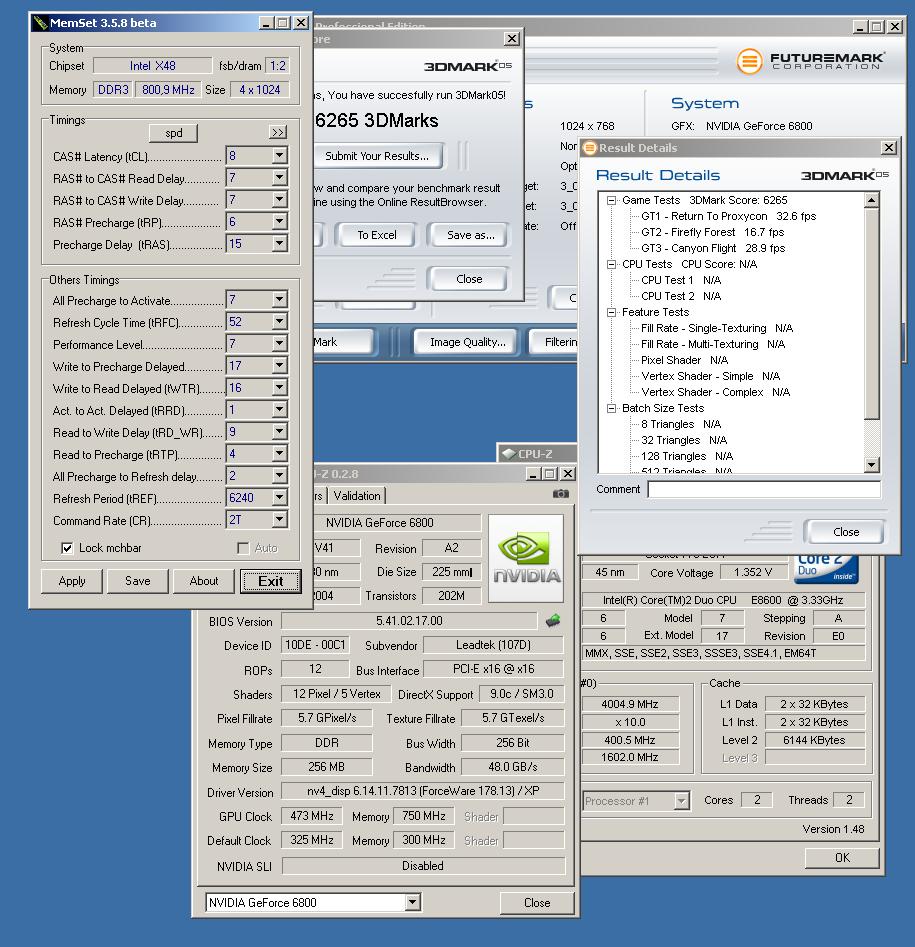
Task: Close the Result Details window via X
Action: tap(889, 147)
